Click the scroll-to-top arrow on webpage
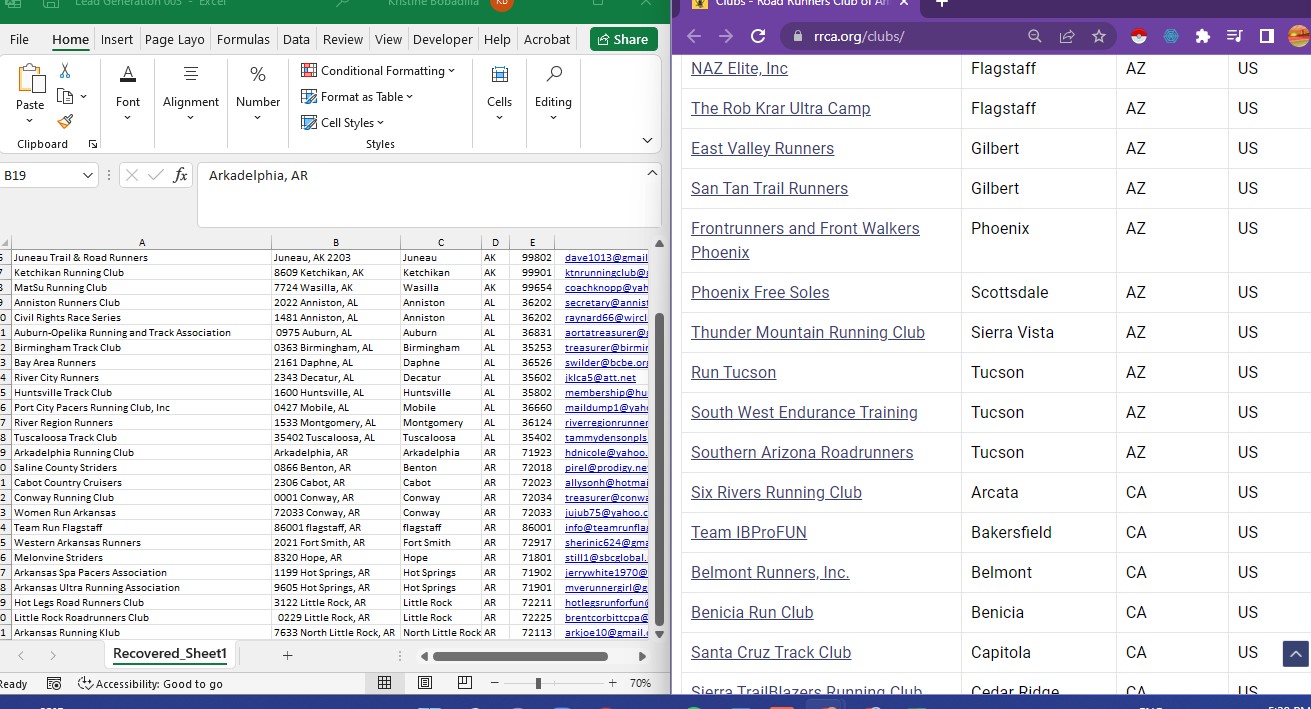 (x=1296, y=654)
